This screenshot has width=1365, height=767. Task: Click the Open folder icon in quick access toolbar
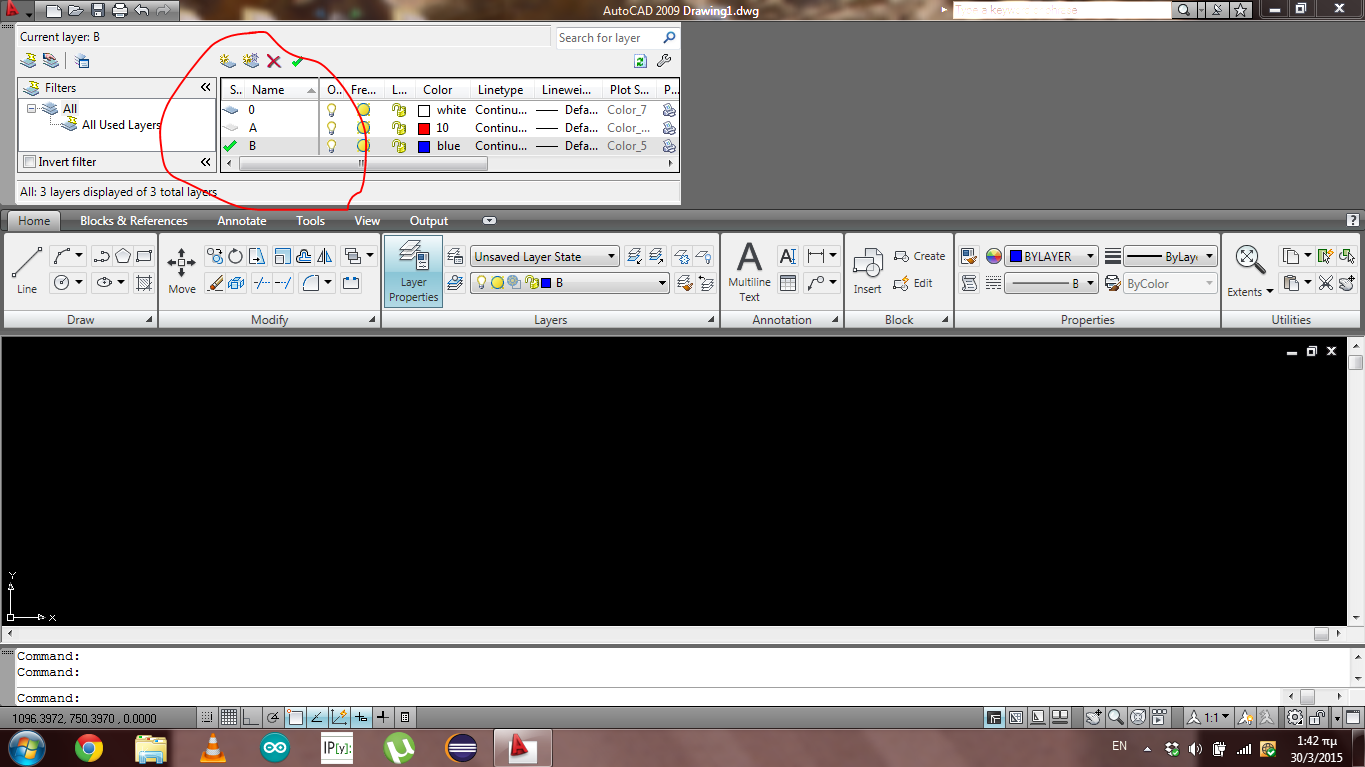pyautogui.click(x=75, y=11)
